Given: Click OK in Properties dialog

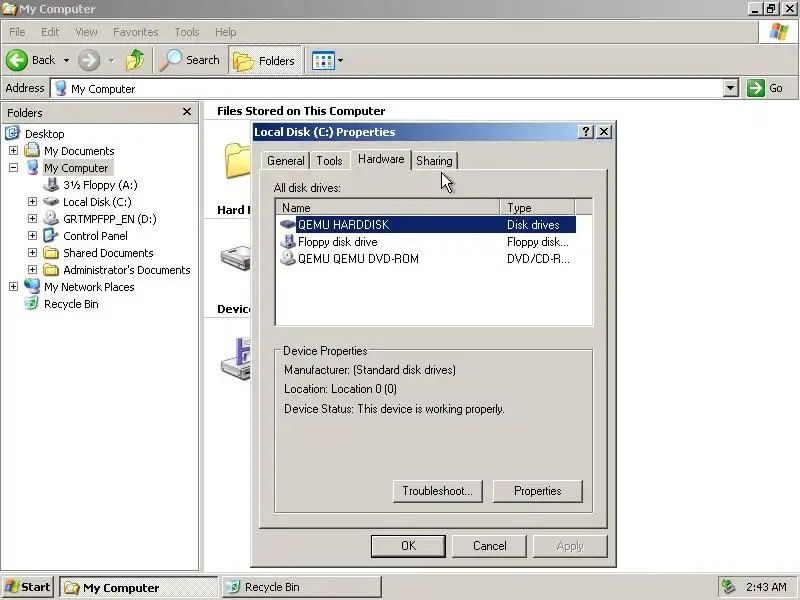Looking at the screenshot, I should tap(408, 546).
